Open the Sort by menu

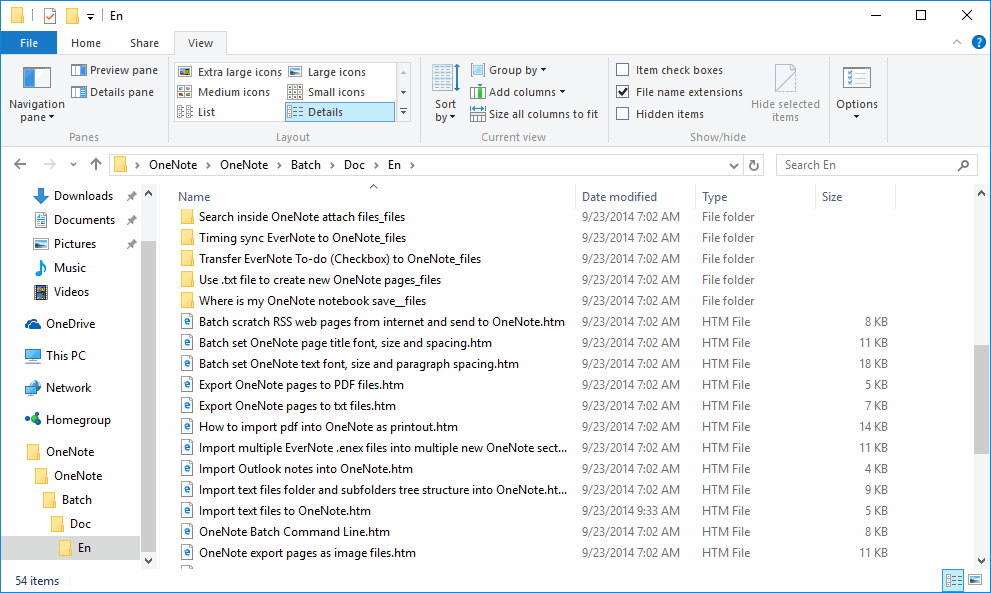pyautogui.click(x=446, y=94)
